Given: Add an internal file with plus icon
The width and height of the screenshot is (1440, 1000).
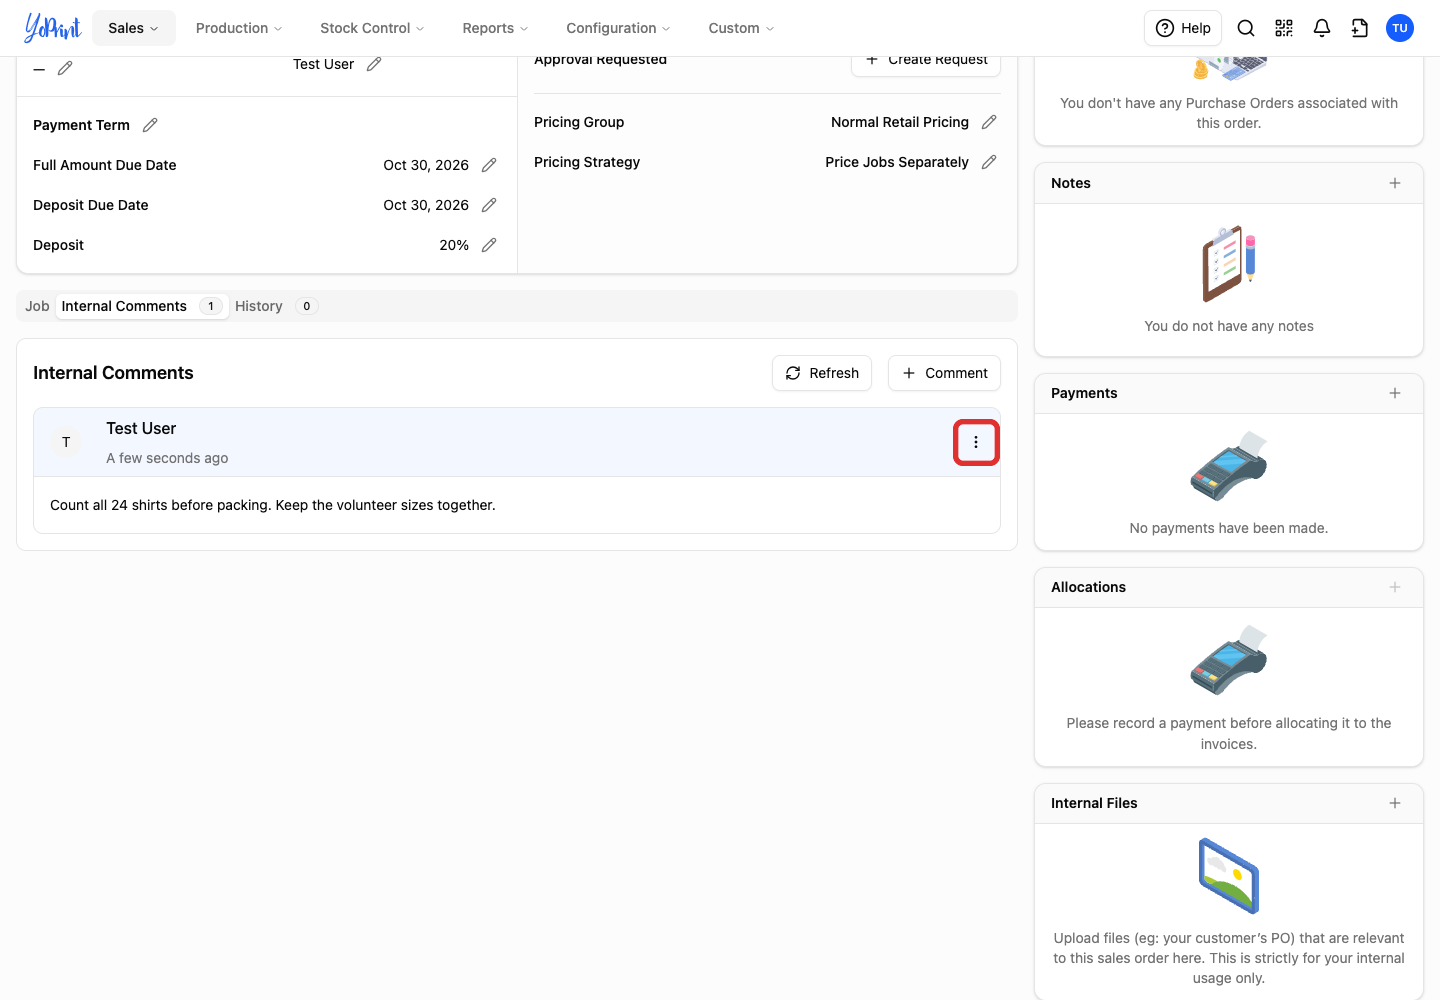Looking at the screenshot, I should click(x=1395, y=803).
